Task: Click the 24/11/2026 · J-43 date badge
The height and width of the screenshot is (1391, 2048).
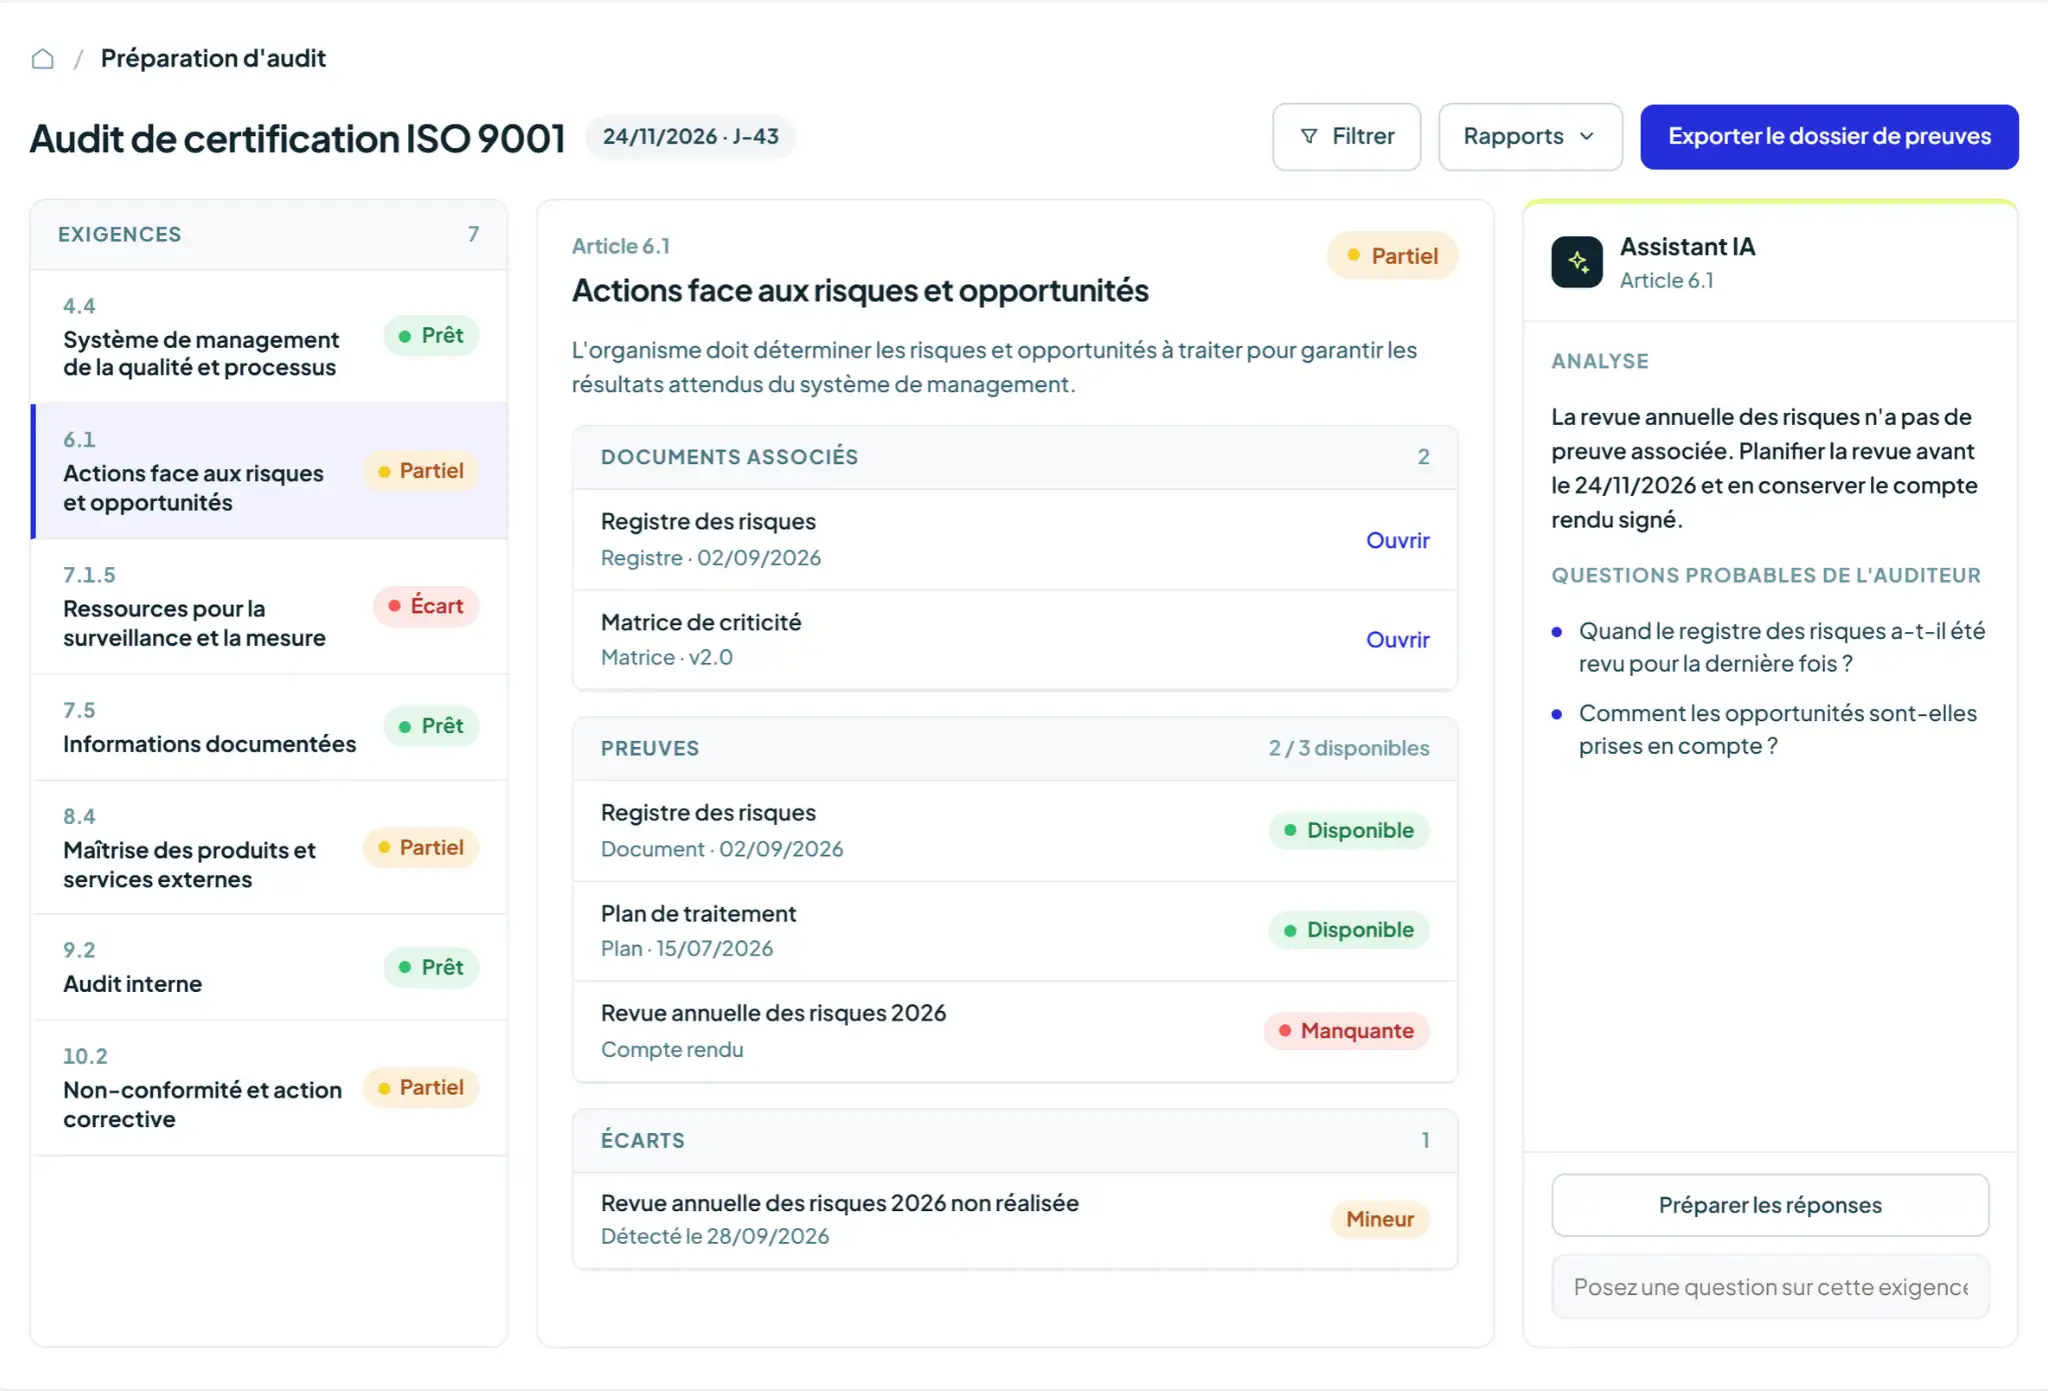Action: [x=690, y=137]
